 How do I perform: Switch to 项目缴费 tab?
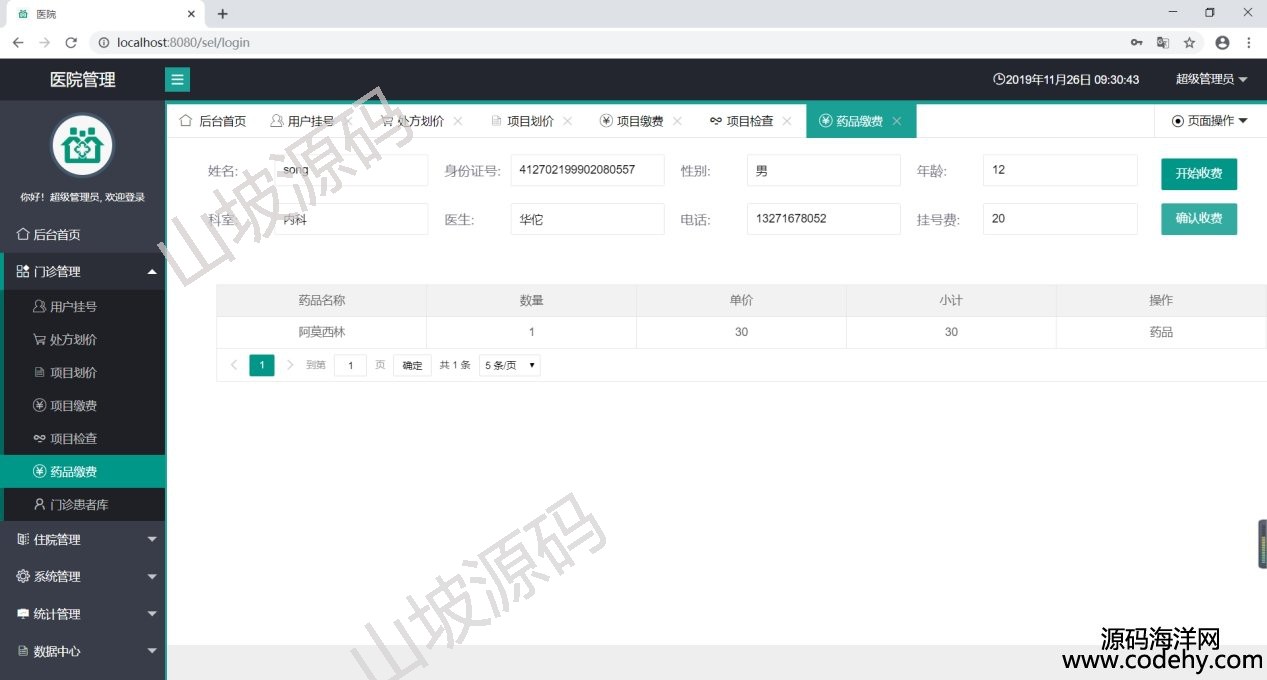click(632, 121)
